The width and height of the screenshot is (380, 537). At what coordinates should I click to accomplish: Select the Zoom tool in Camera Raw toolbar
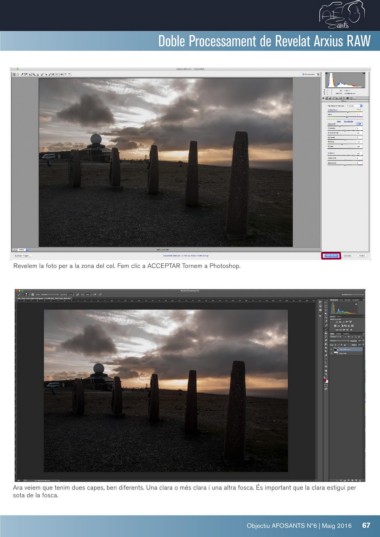click(x=14, y=74)
